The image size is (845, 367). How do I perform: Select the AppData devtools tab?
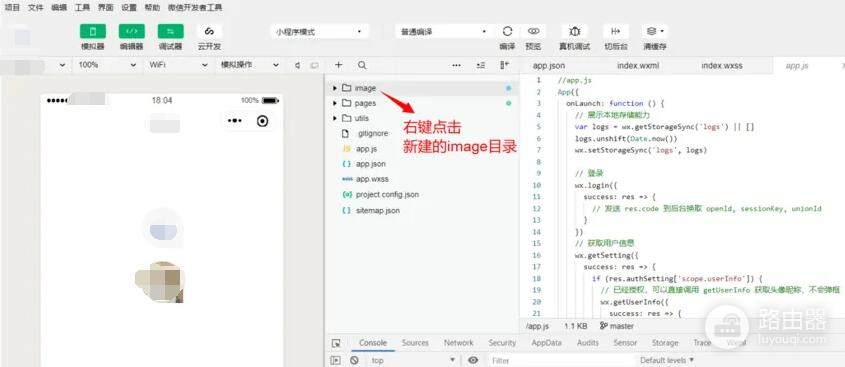(546, 343)
